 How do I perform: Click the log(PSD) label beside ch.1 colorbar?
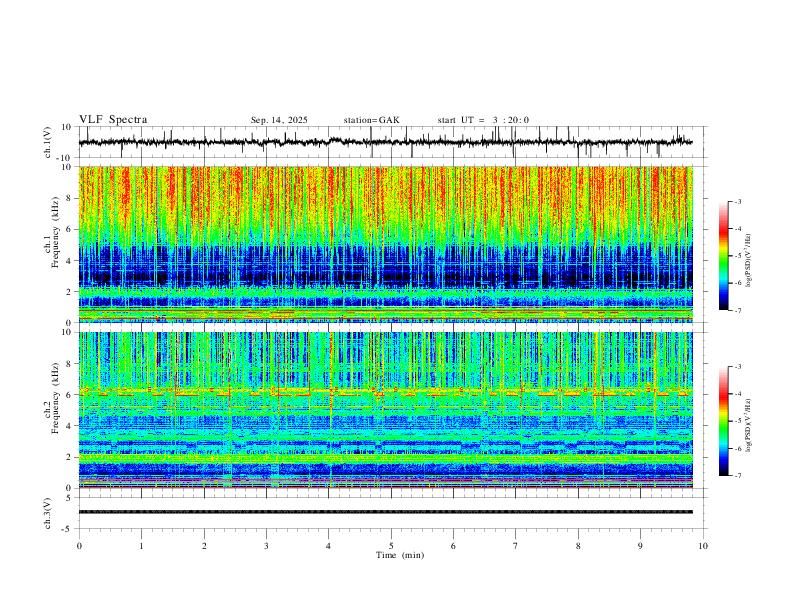pyautogui.click(x=748, y=260)
